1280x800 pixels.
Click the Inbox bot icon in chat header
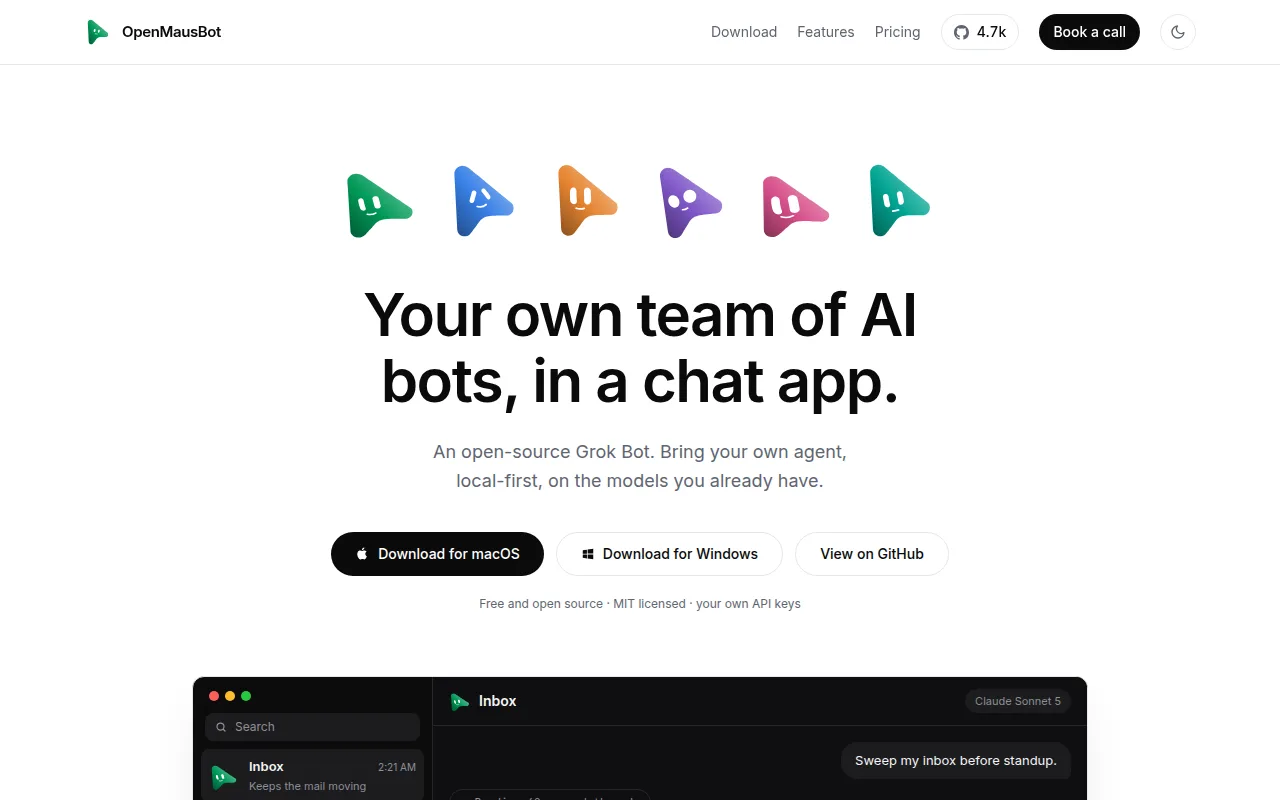460,702
